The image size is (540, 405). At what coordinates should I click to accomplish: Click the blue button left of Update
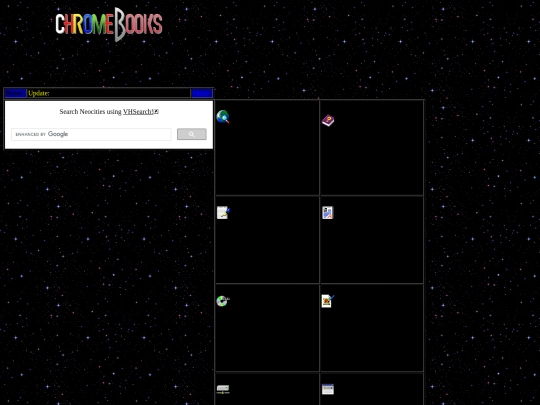click(x=15, y=93)
